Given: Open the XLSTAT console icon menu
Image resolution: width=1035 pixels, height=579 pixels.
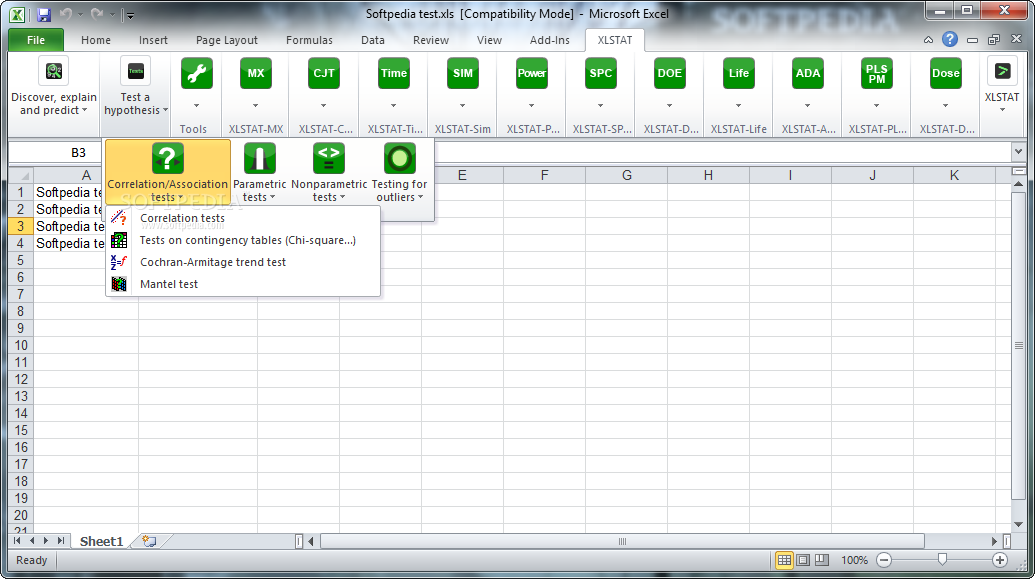Looking at the screenshot, I should [x=1002, y=85].
